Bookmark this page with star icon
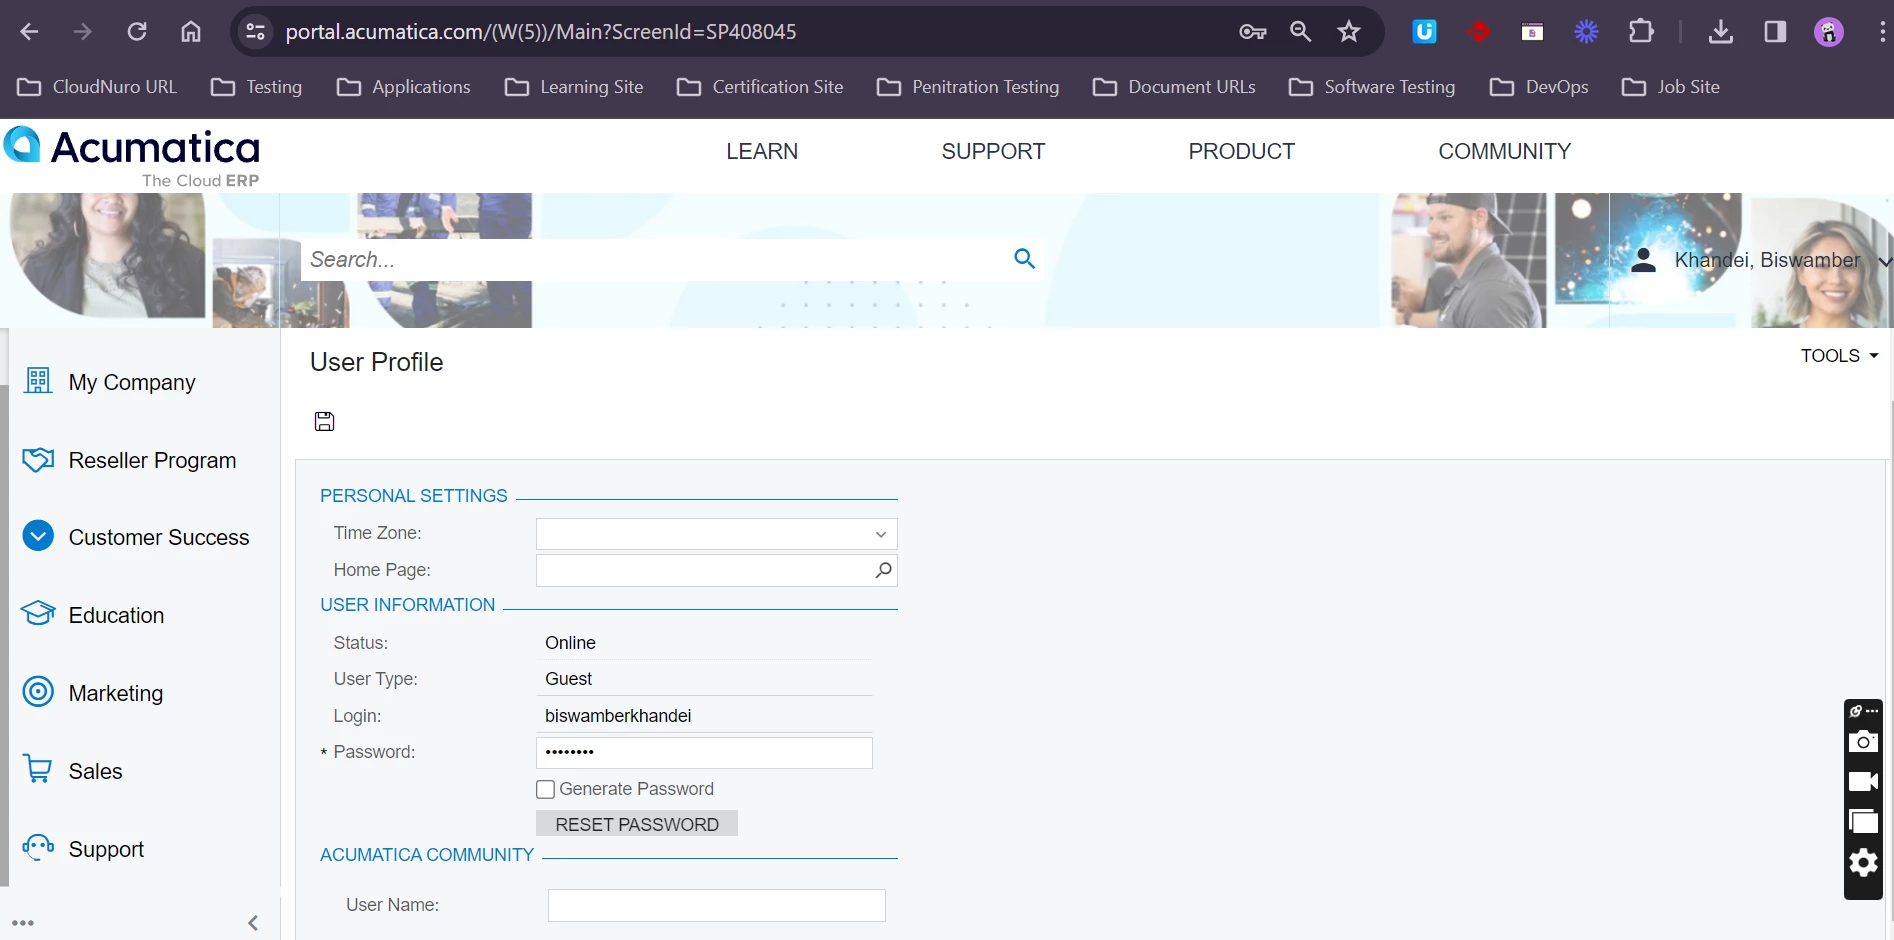 coord(1349,32)
